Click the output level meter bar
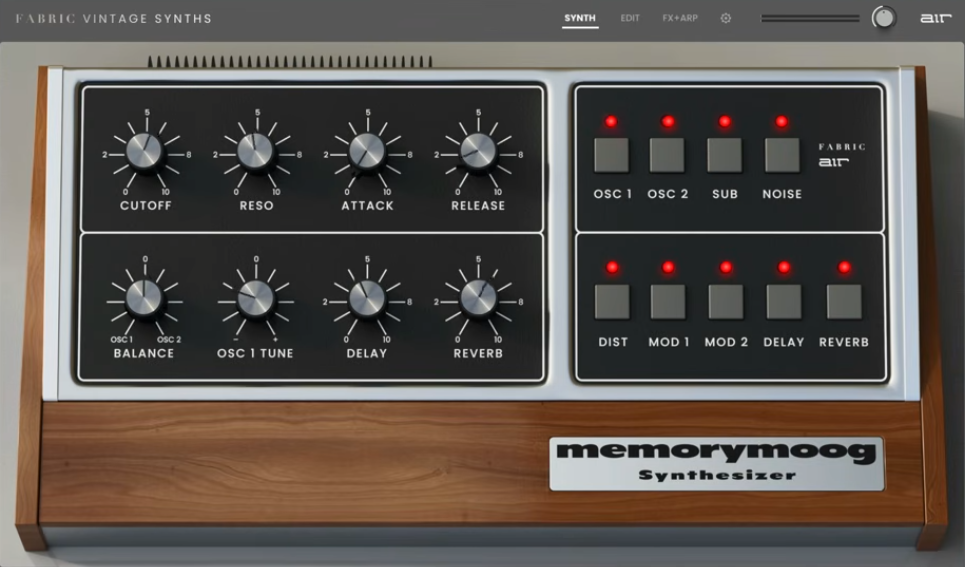 pos(810,18)
